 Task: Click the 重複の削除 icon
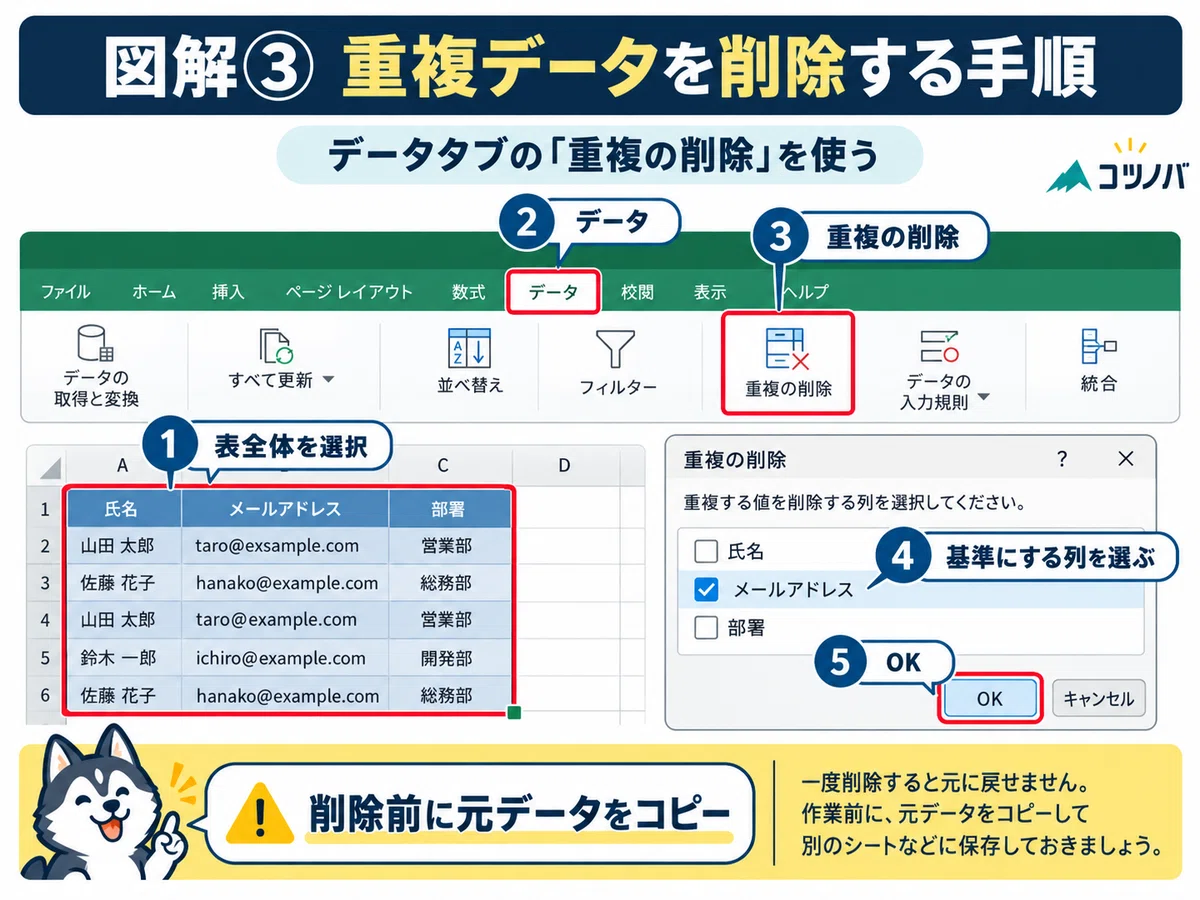coord(787,348)
